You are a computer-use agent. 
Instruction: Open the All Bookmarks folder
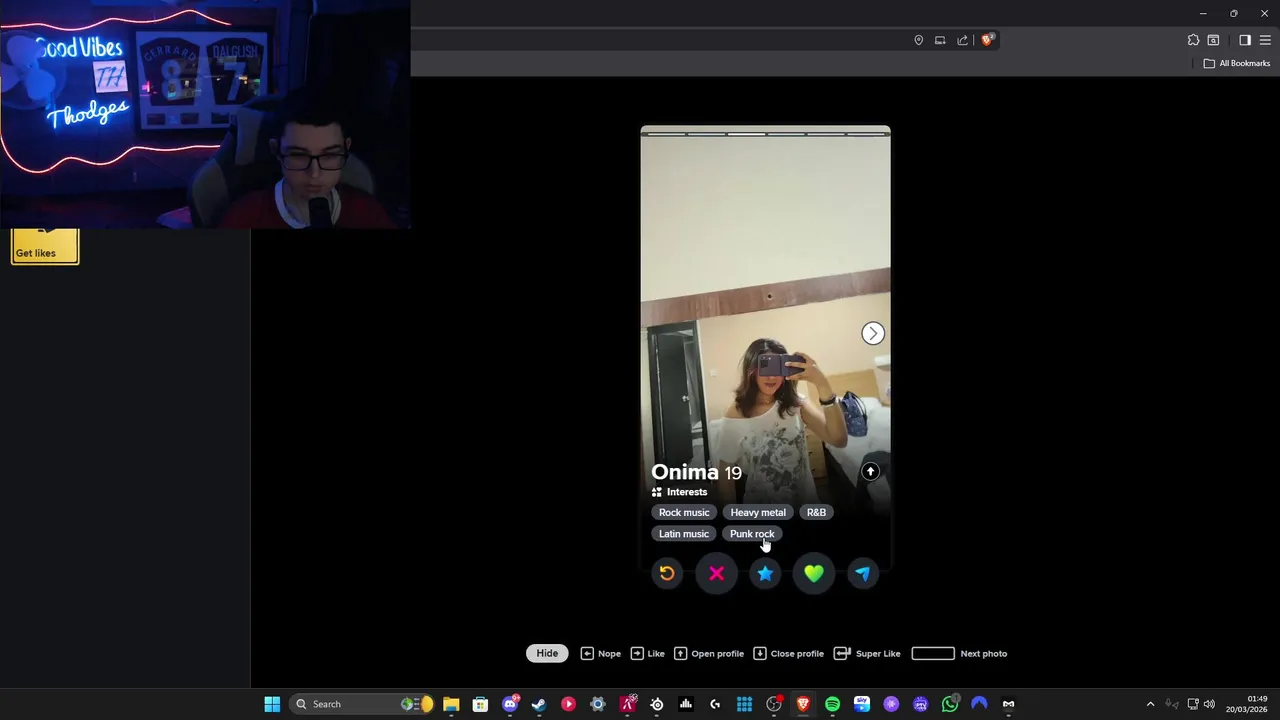pos(1237,63)
